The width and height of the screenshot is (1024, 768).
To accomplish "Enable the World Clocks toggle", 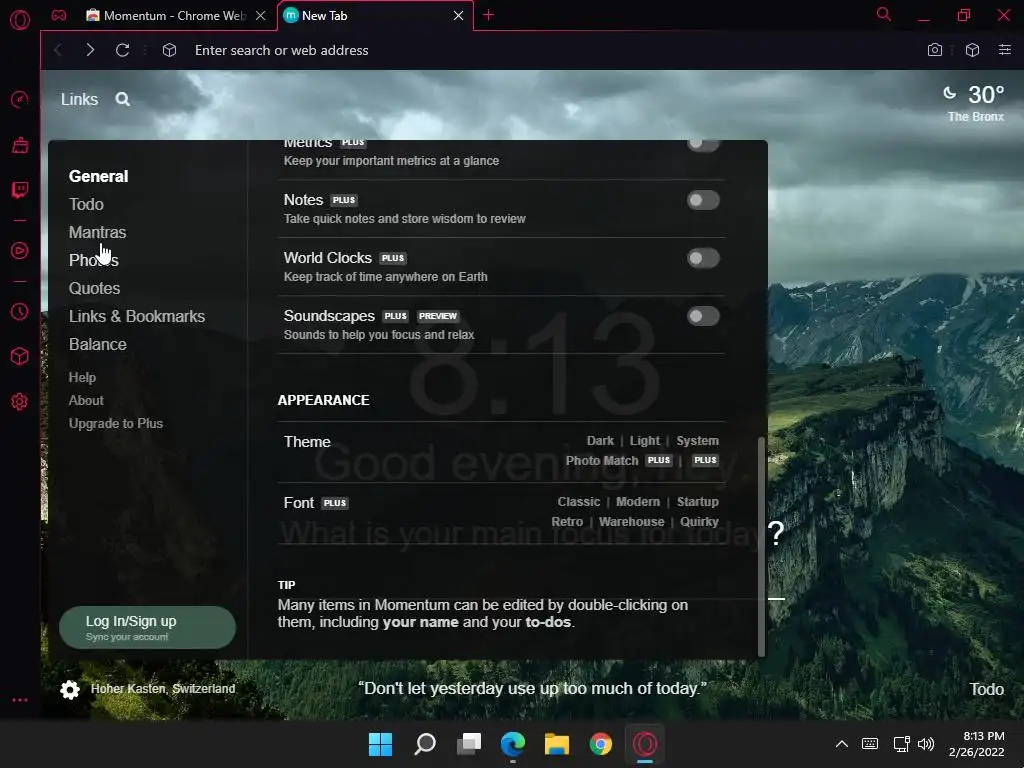I will click(x=703, y=258).
